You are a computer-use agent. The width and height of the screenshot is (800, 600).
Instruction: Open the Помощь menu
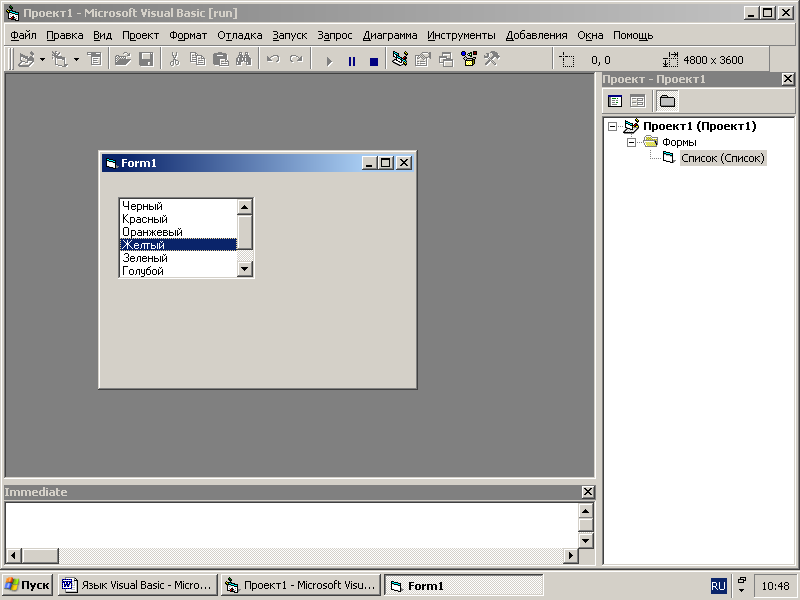pyautogui.click(x=633, y=35)
